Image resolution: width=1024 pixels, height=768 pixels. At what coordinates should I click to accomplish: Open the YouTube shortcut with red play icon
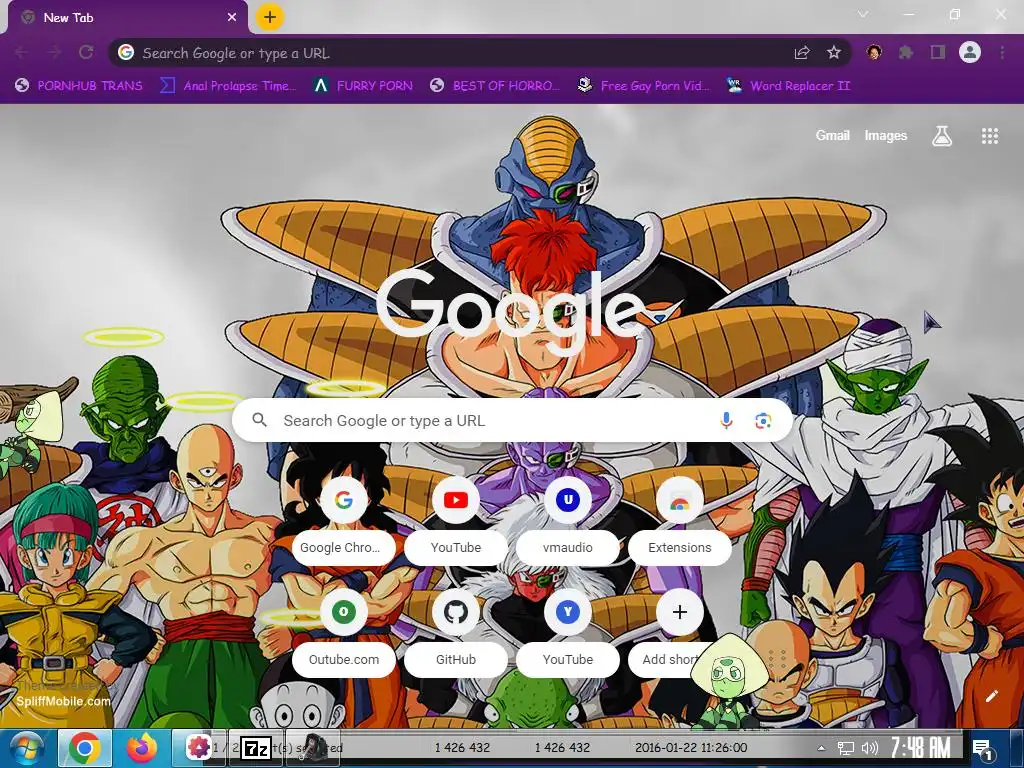click(456, 523)
